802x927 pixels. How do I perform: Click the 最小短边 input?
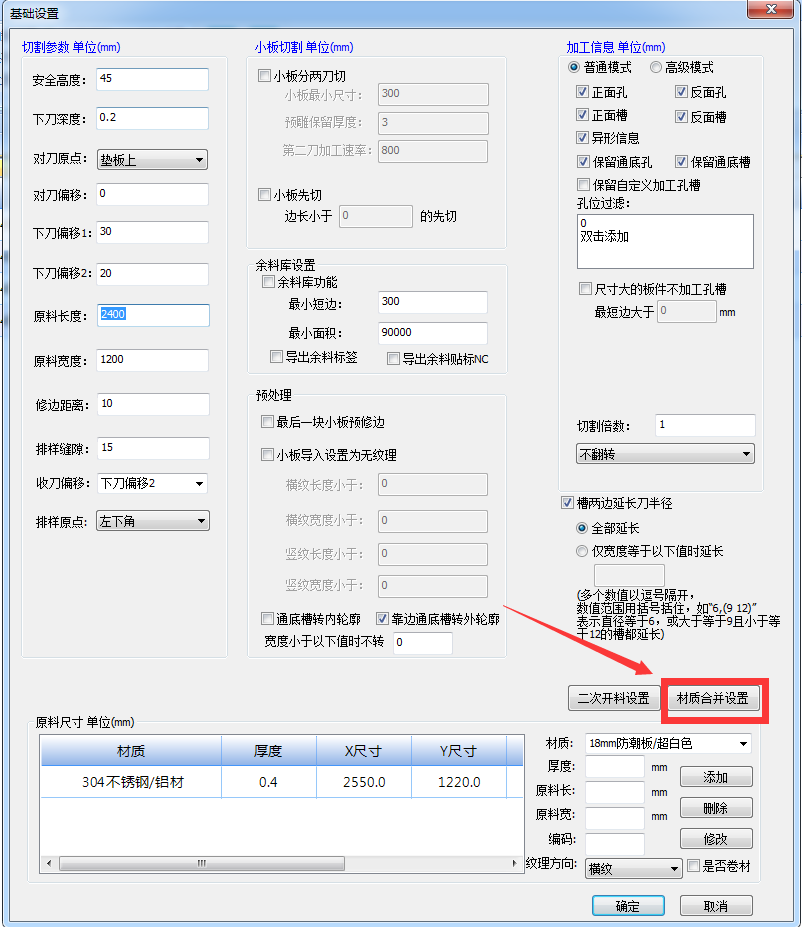pyautogui.click(x=433, y=302)
